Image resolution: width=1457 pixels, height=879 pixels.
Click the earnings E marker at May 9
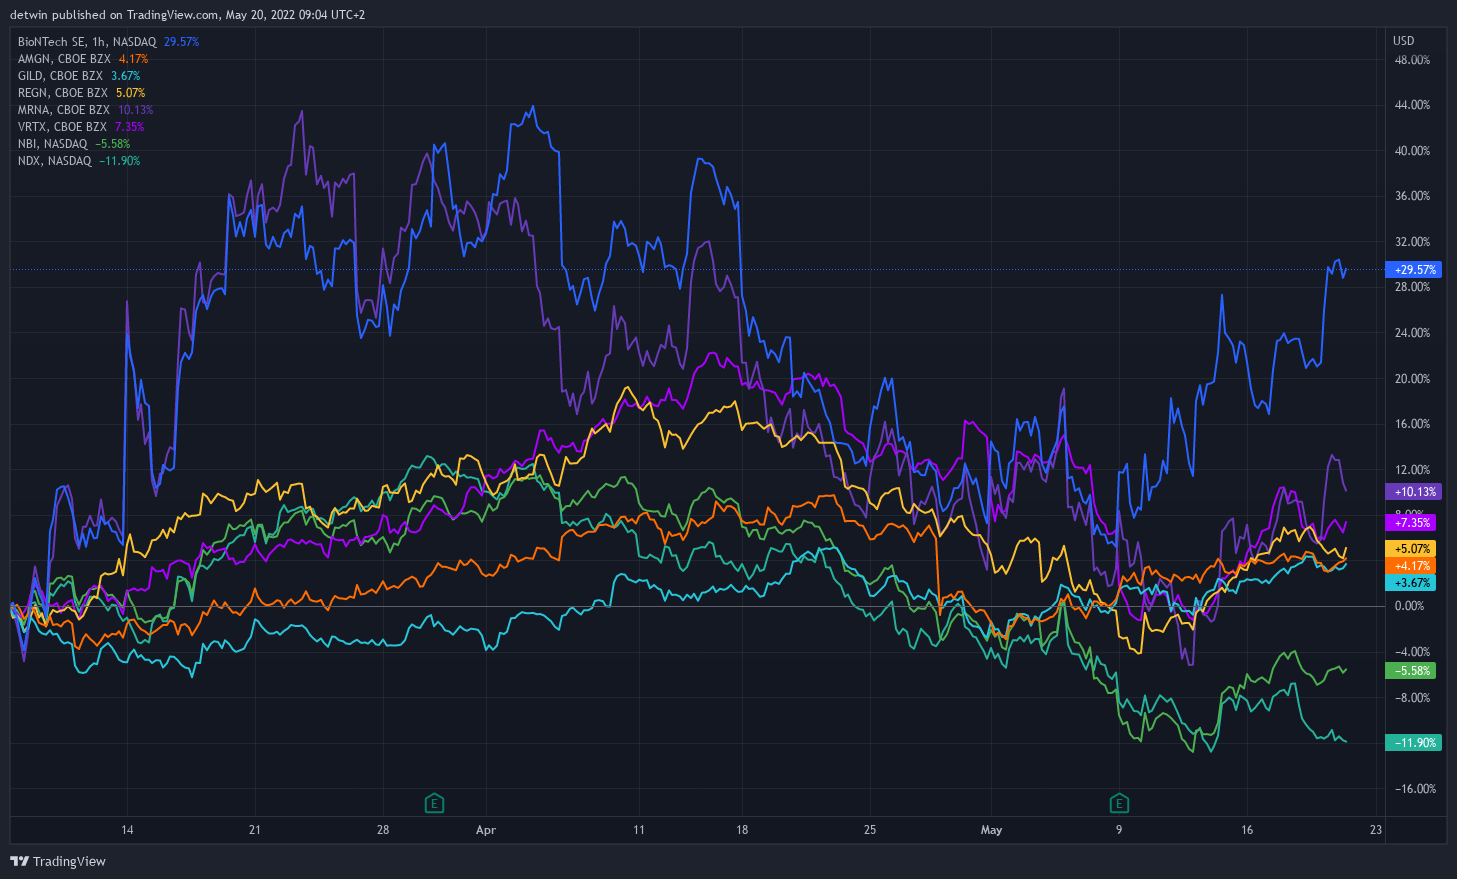click(x=1119, y=803)
